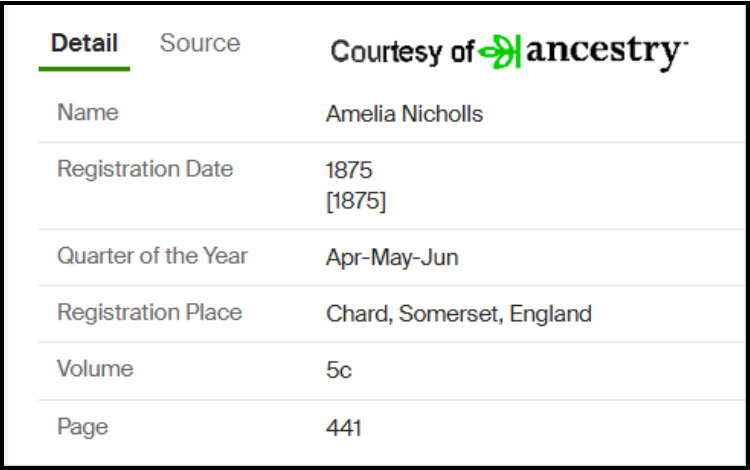Select the 1875 registration date value
Screen dimensions: 750x470
(349, 170)
